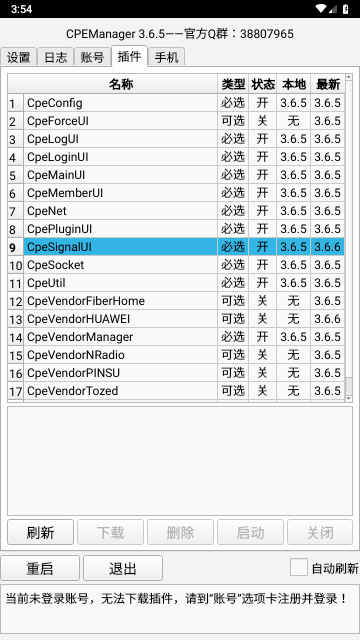Select the CpePluginUI plugin row
360x640 pixels.
176,229
